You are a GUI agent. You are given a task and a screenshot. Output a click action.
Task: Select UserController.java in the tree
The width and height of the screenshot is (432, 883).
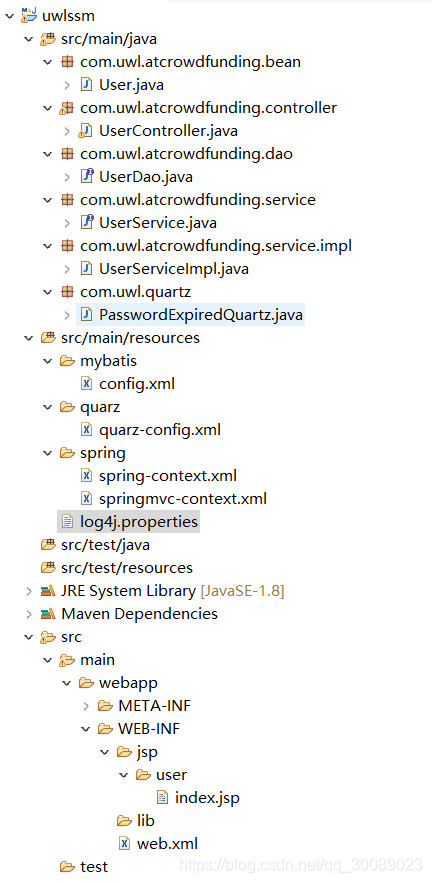pyautogui.click(x=168, y=131)
